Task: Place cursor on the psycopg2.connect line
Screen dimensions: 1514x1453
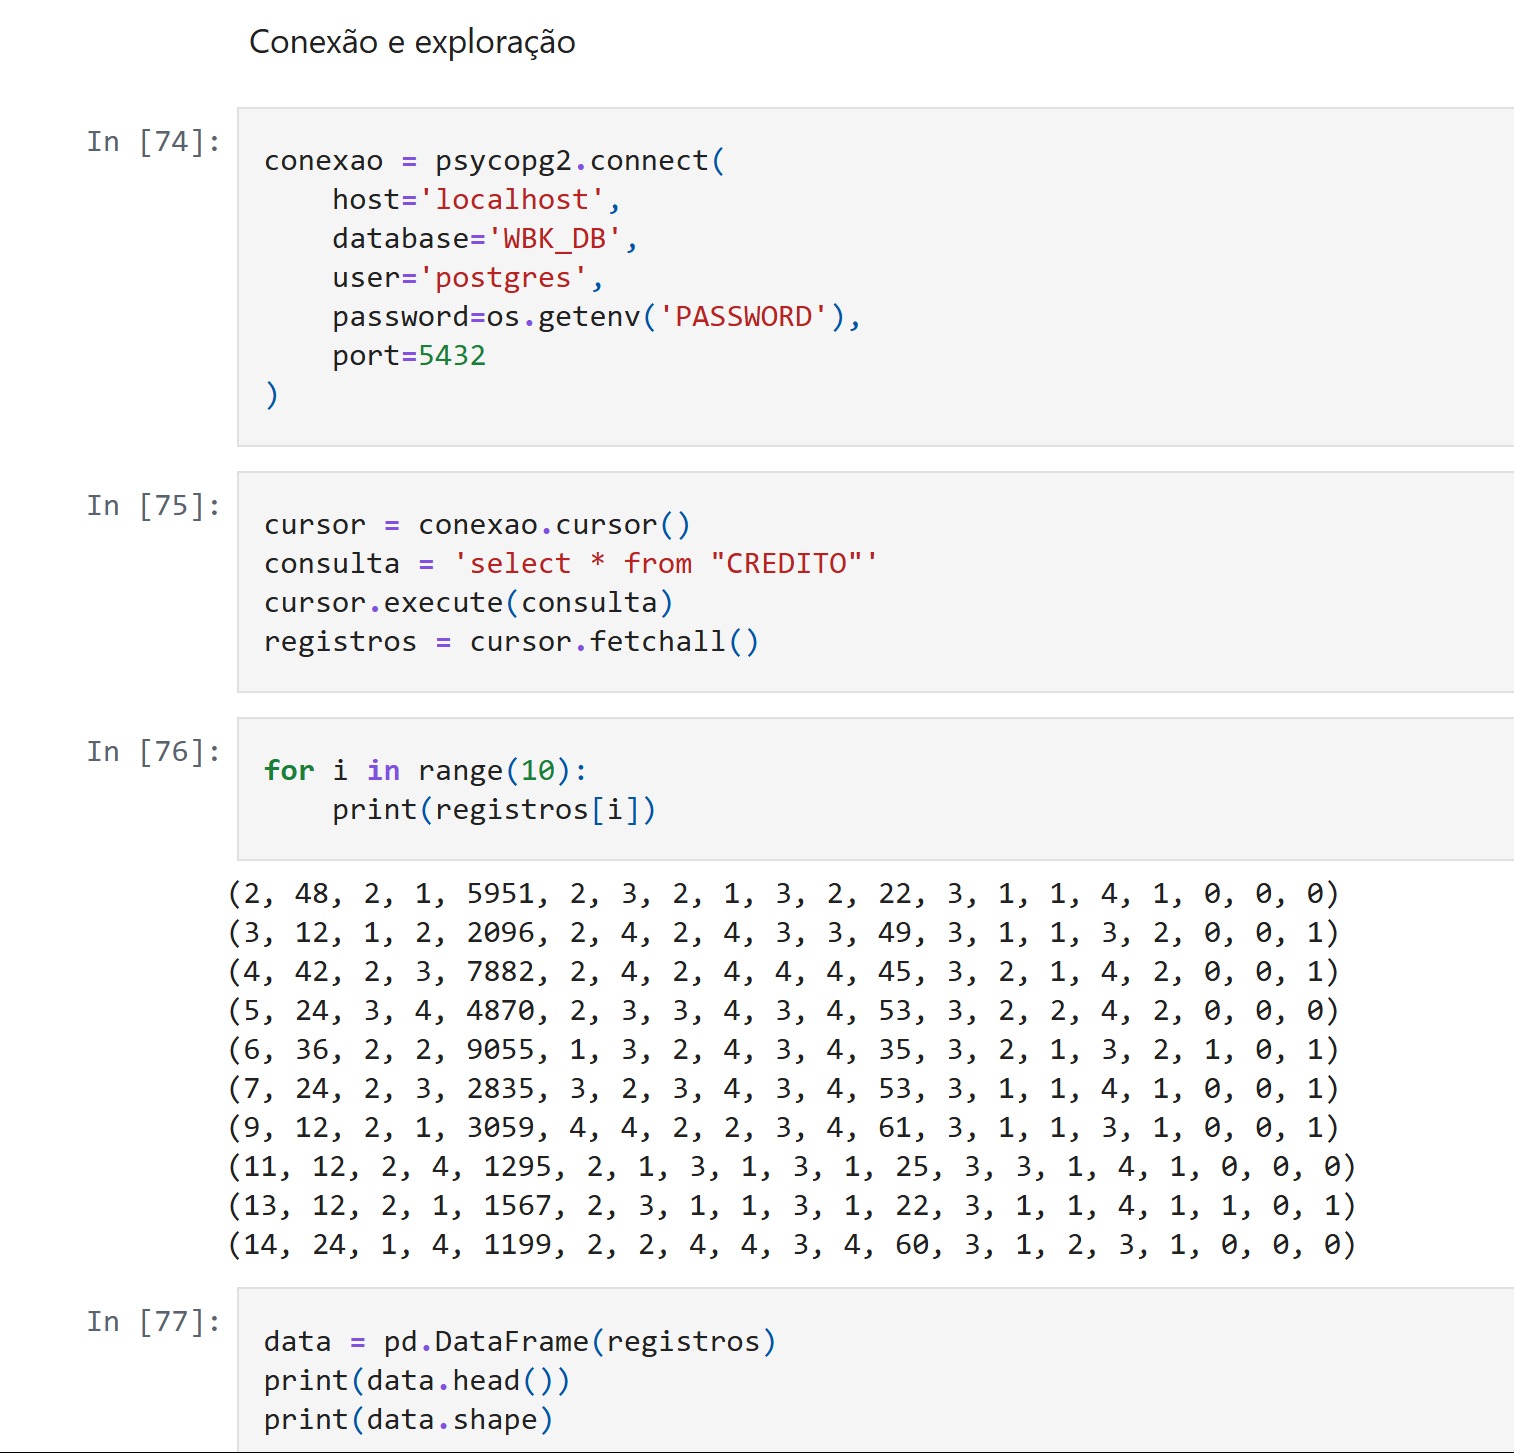Action: (x=494, y=161)
